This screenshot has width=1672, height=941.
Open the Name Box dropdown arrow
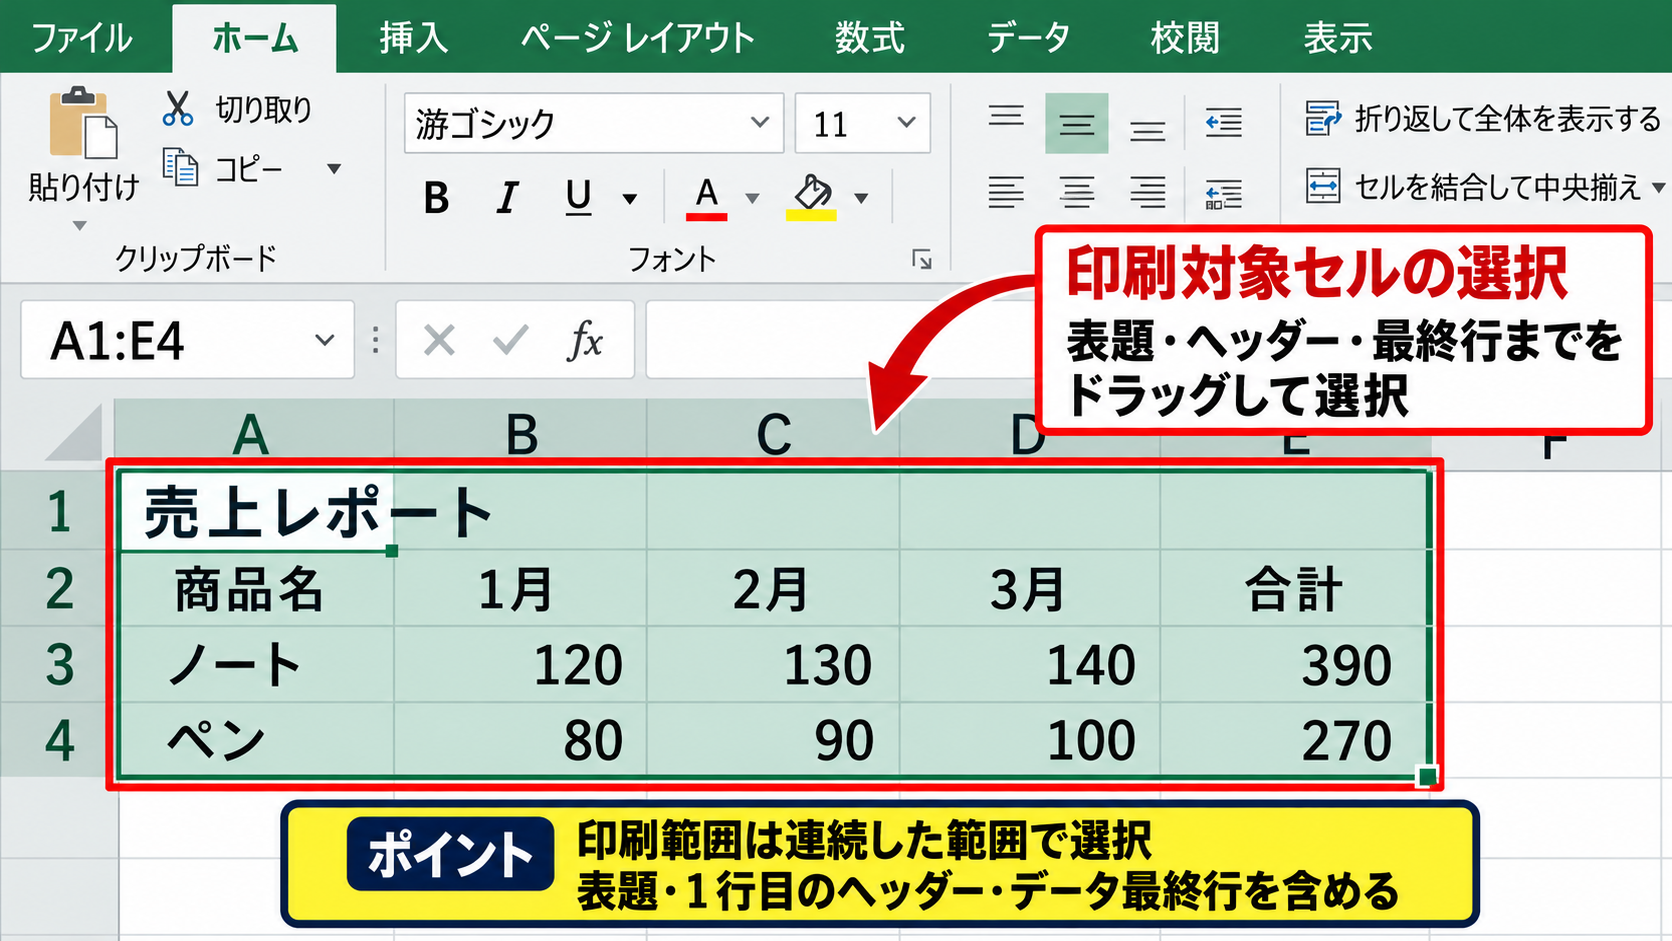(x=324, y=340)
